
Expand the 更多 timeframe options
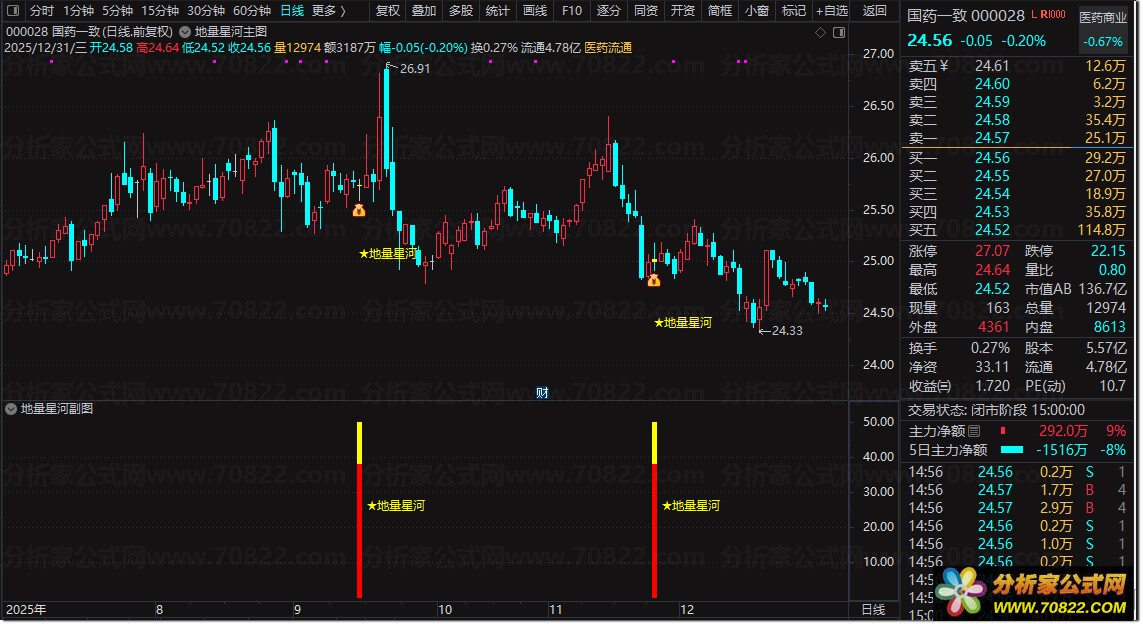pos(329,10)
